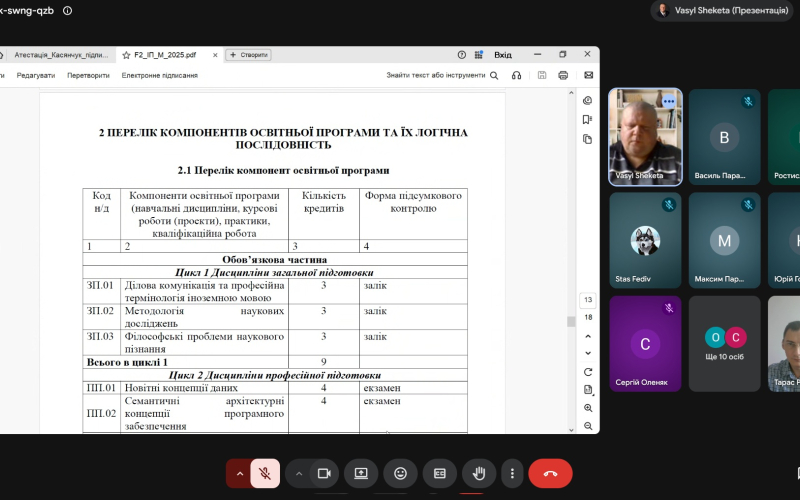Open the page thumbnails copy icon
The width and height of the screenshot is (800, 500).
point(588,139)
